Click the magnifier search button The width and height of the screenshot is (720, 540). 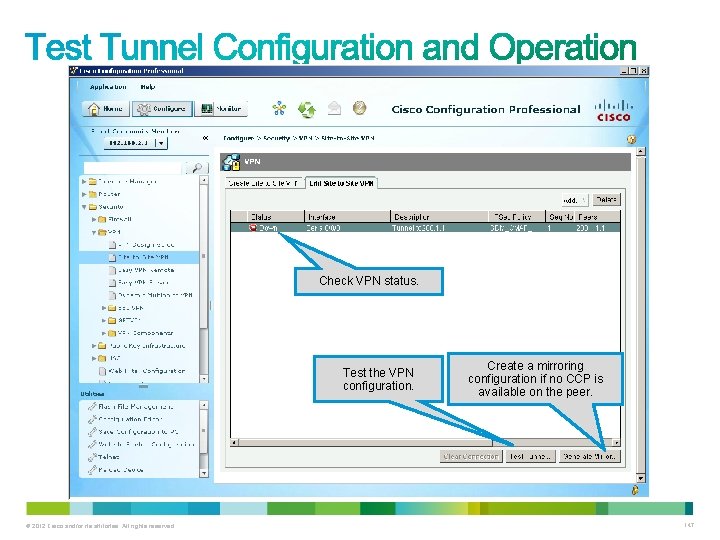coord(197,168)
